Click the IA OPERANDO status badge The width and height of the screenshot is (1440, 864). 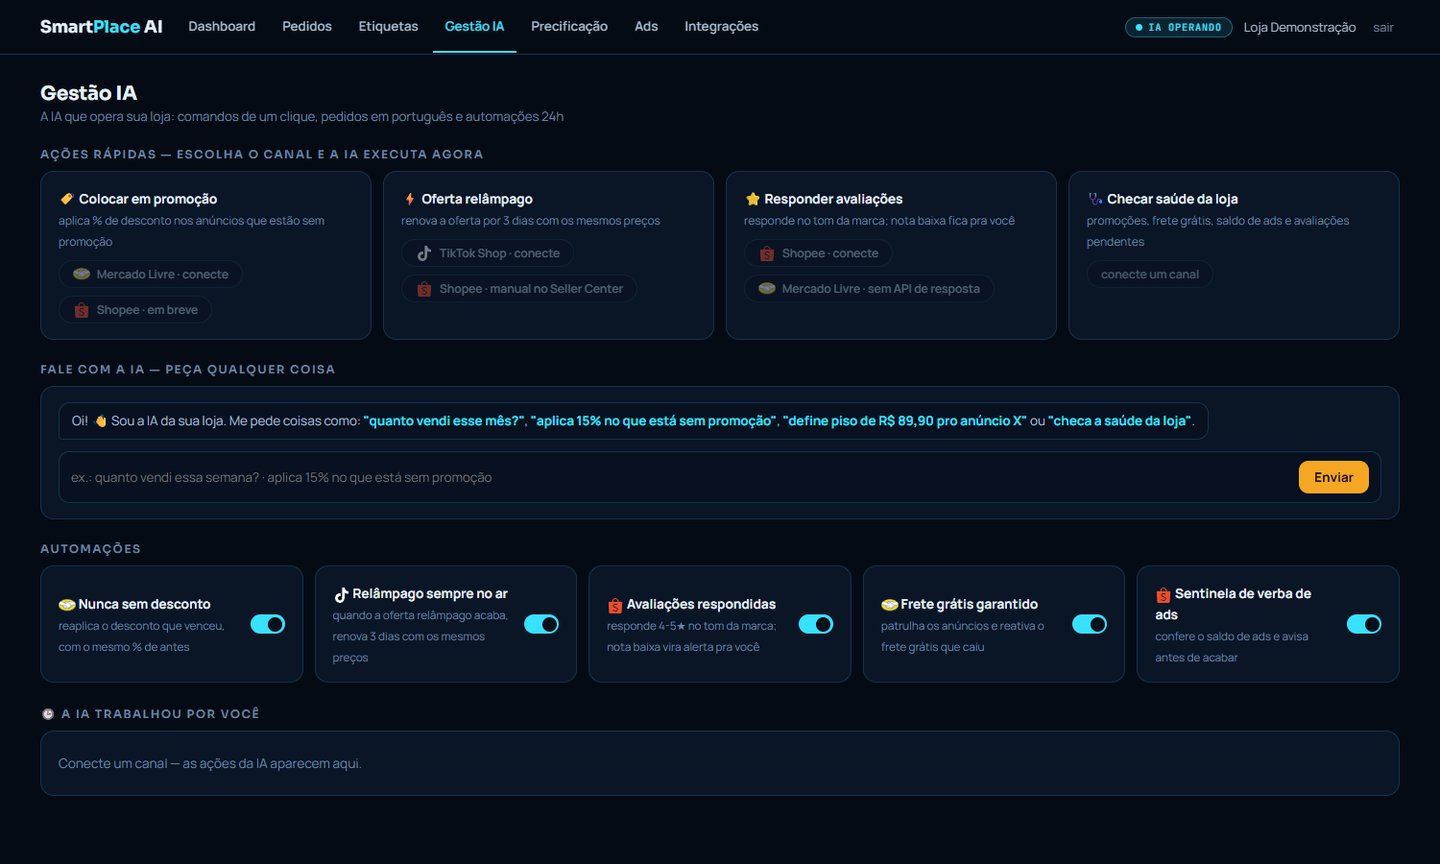[1178, 27]
